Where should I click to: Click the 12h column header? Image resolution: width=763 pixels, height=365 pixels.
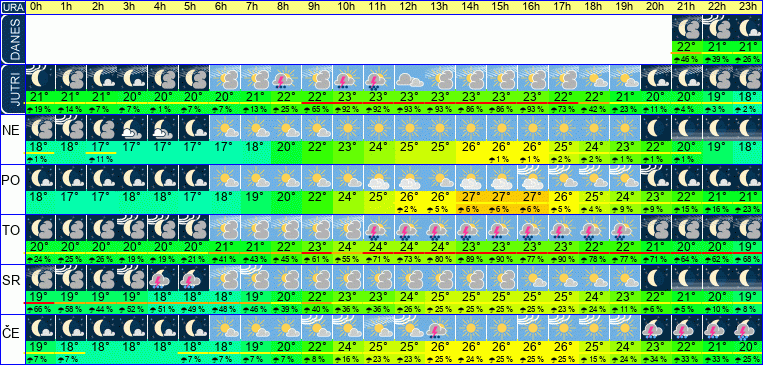[x=409, y=7]
